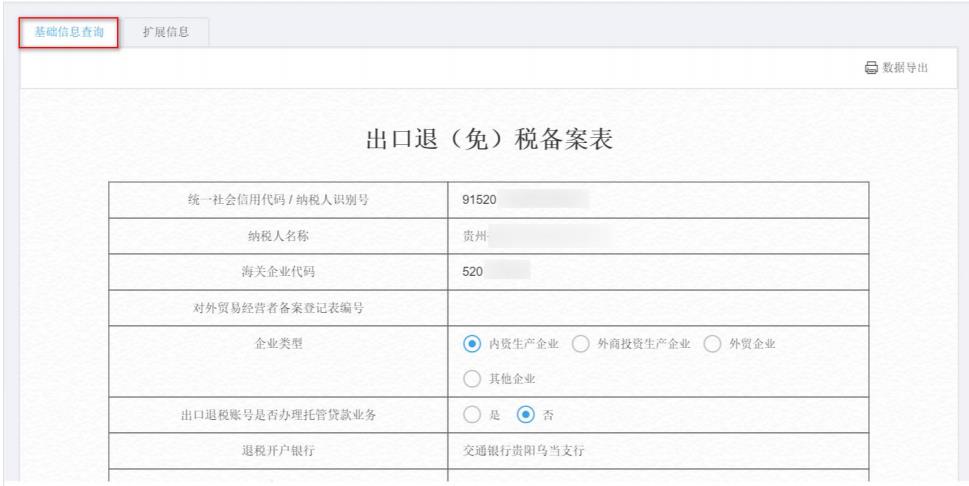The height and width of the screenshot is (486, 969).
Task: Click the empty 对外贸易经营者备案登记表编号 field
Action: pyautogui.click(x=658, y=308)
